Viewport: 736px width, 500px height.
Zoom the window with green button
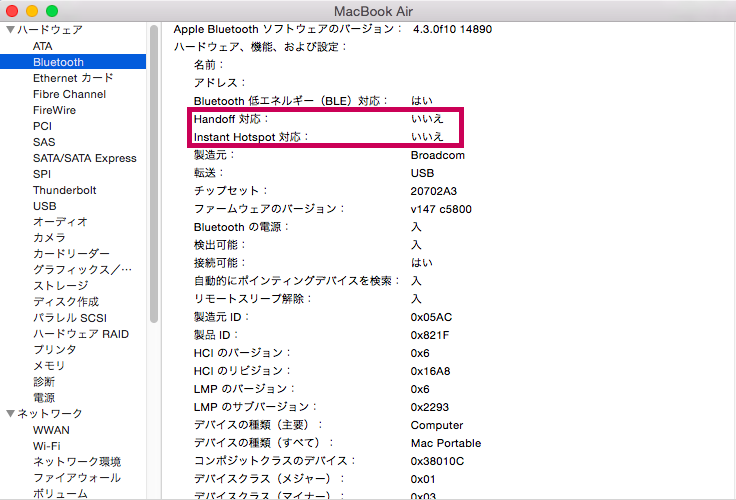coord(52,11)
